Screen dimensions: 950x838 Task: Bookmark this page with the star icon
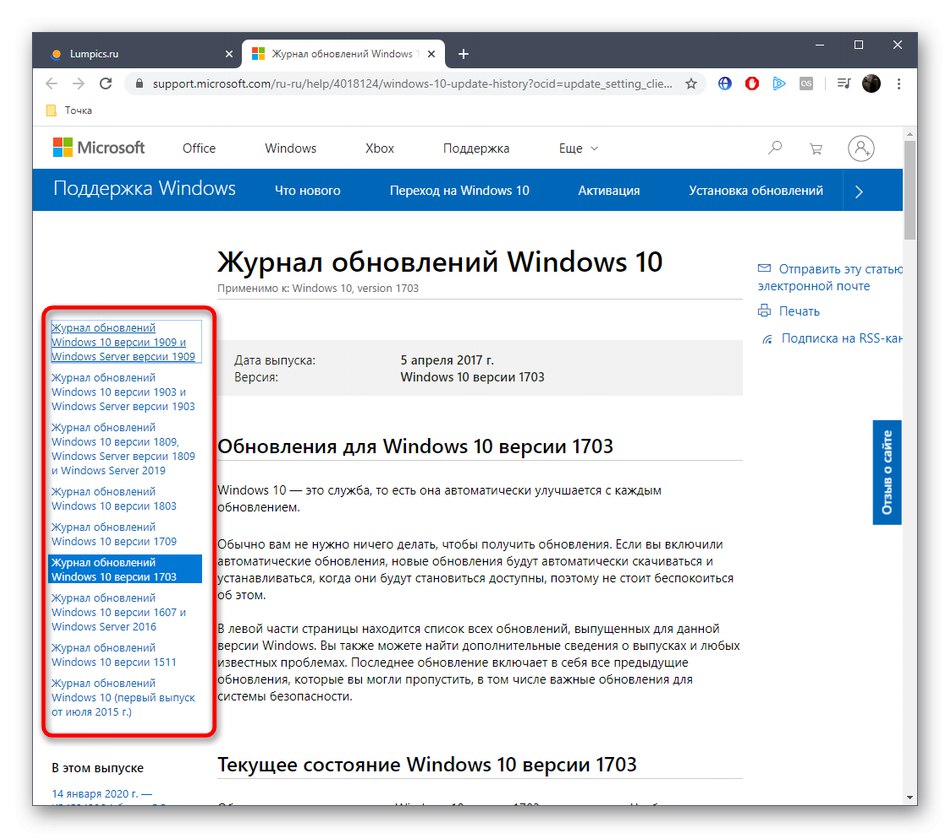691,84
